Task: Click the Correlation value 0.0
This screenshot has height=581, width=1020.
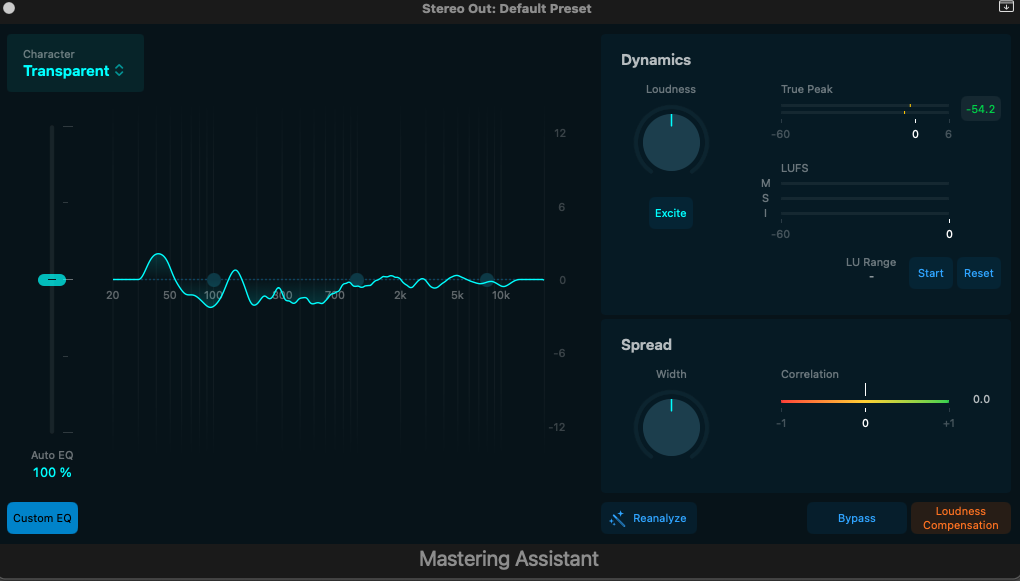Action: 981,399
